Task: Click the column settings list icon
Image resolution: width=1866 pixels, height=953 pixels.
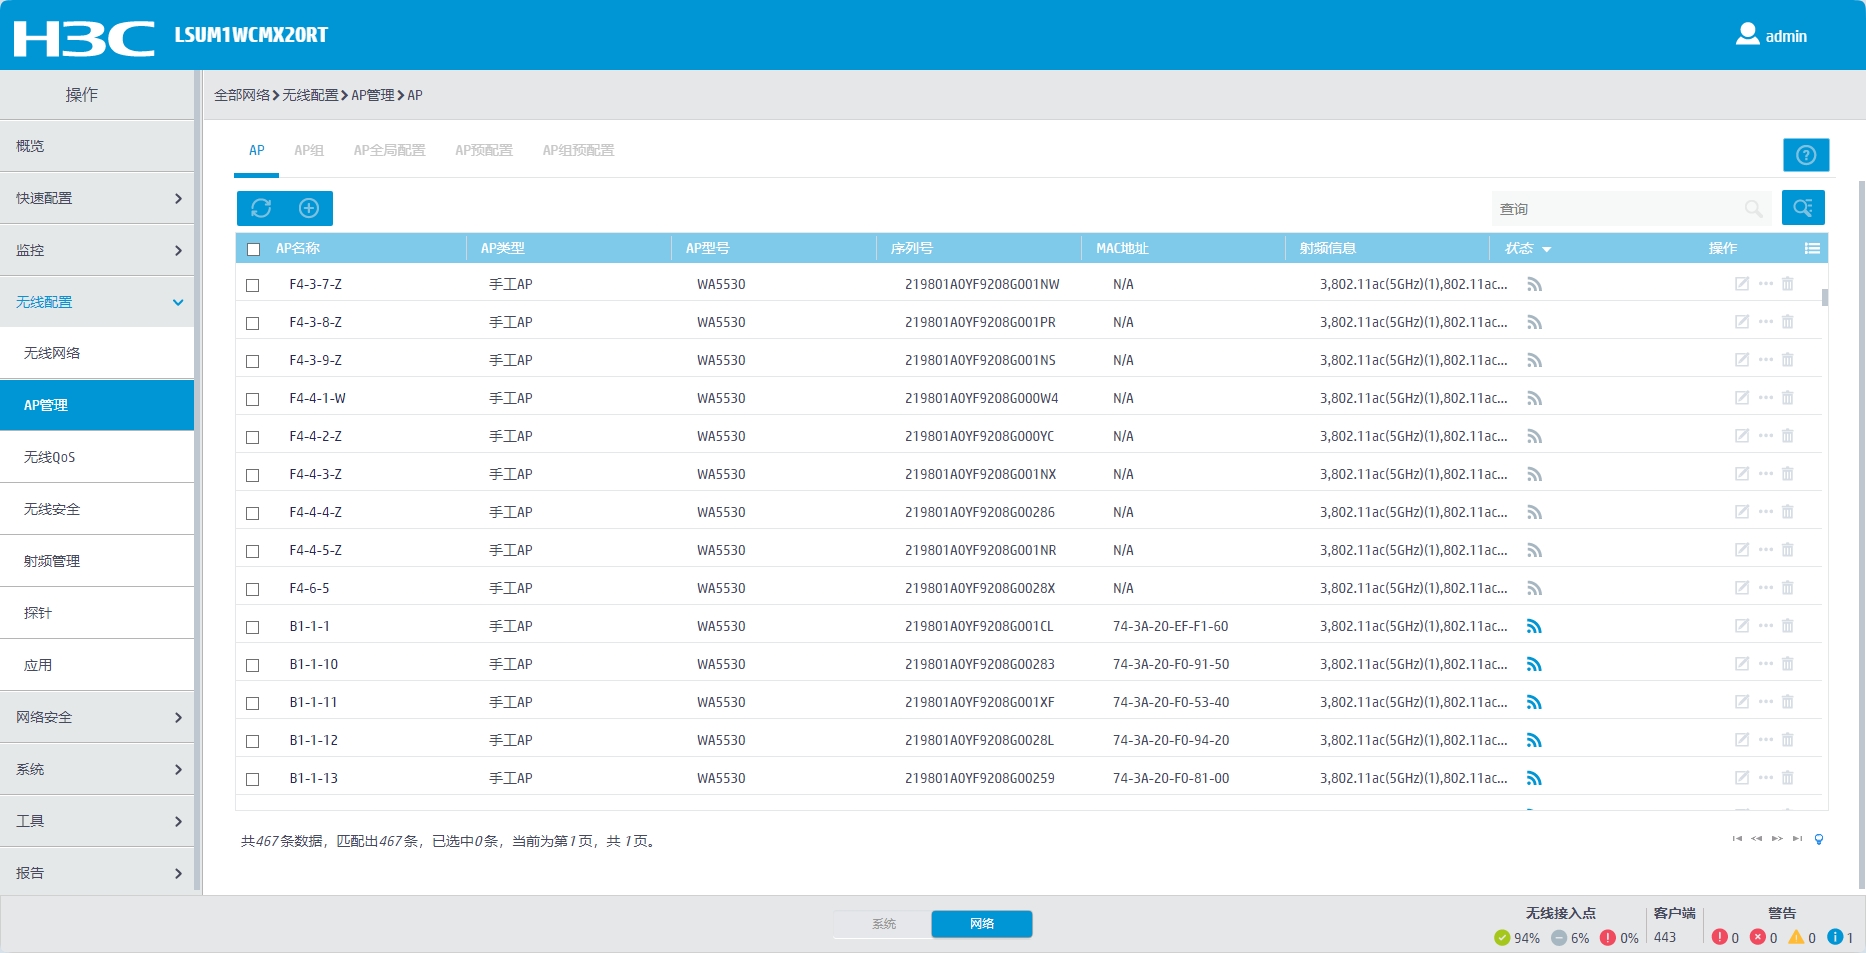Action: point(1811,248)
